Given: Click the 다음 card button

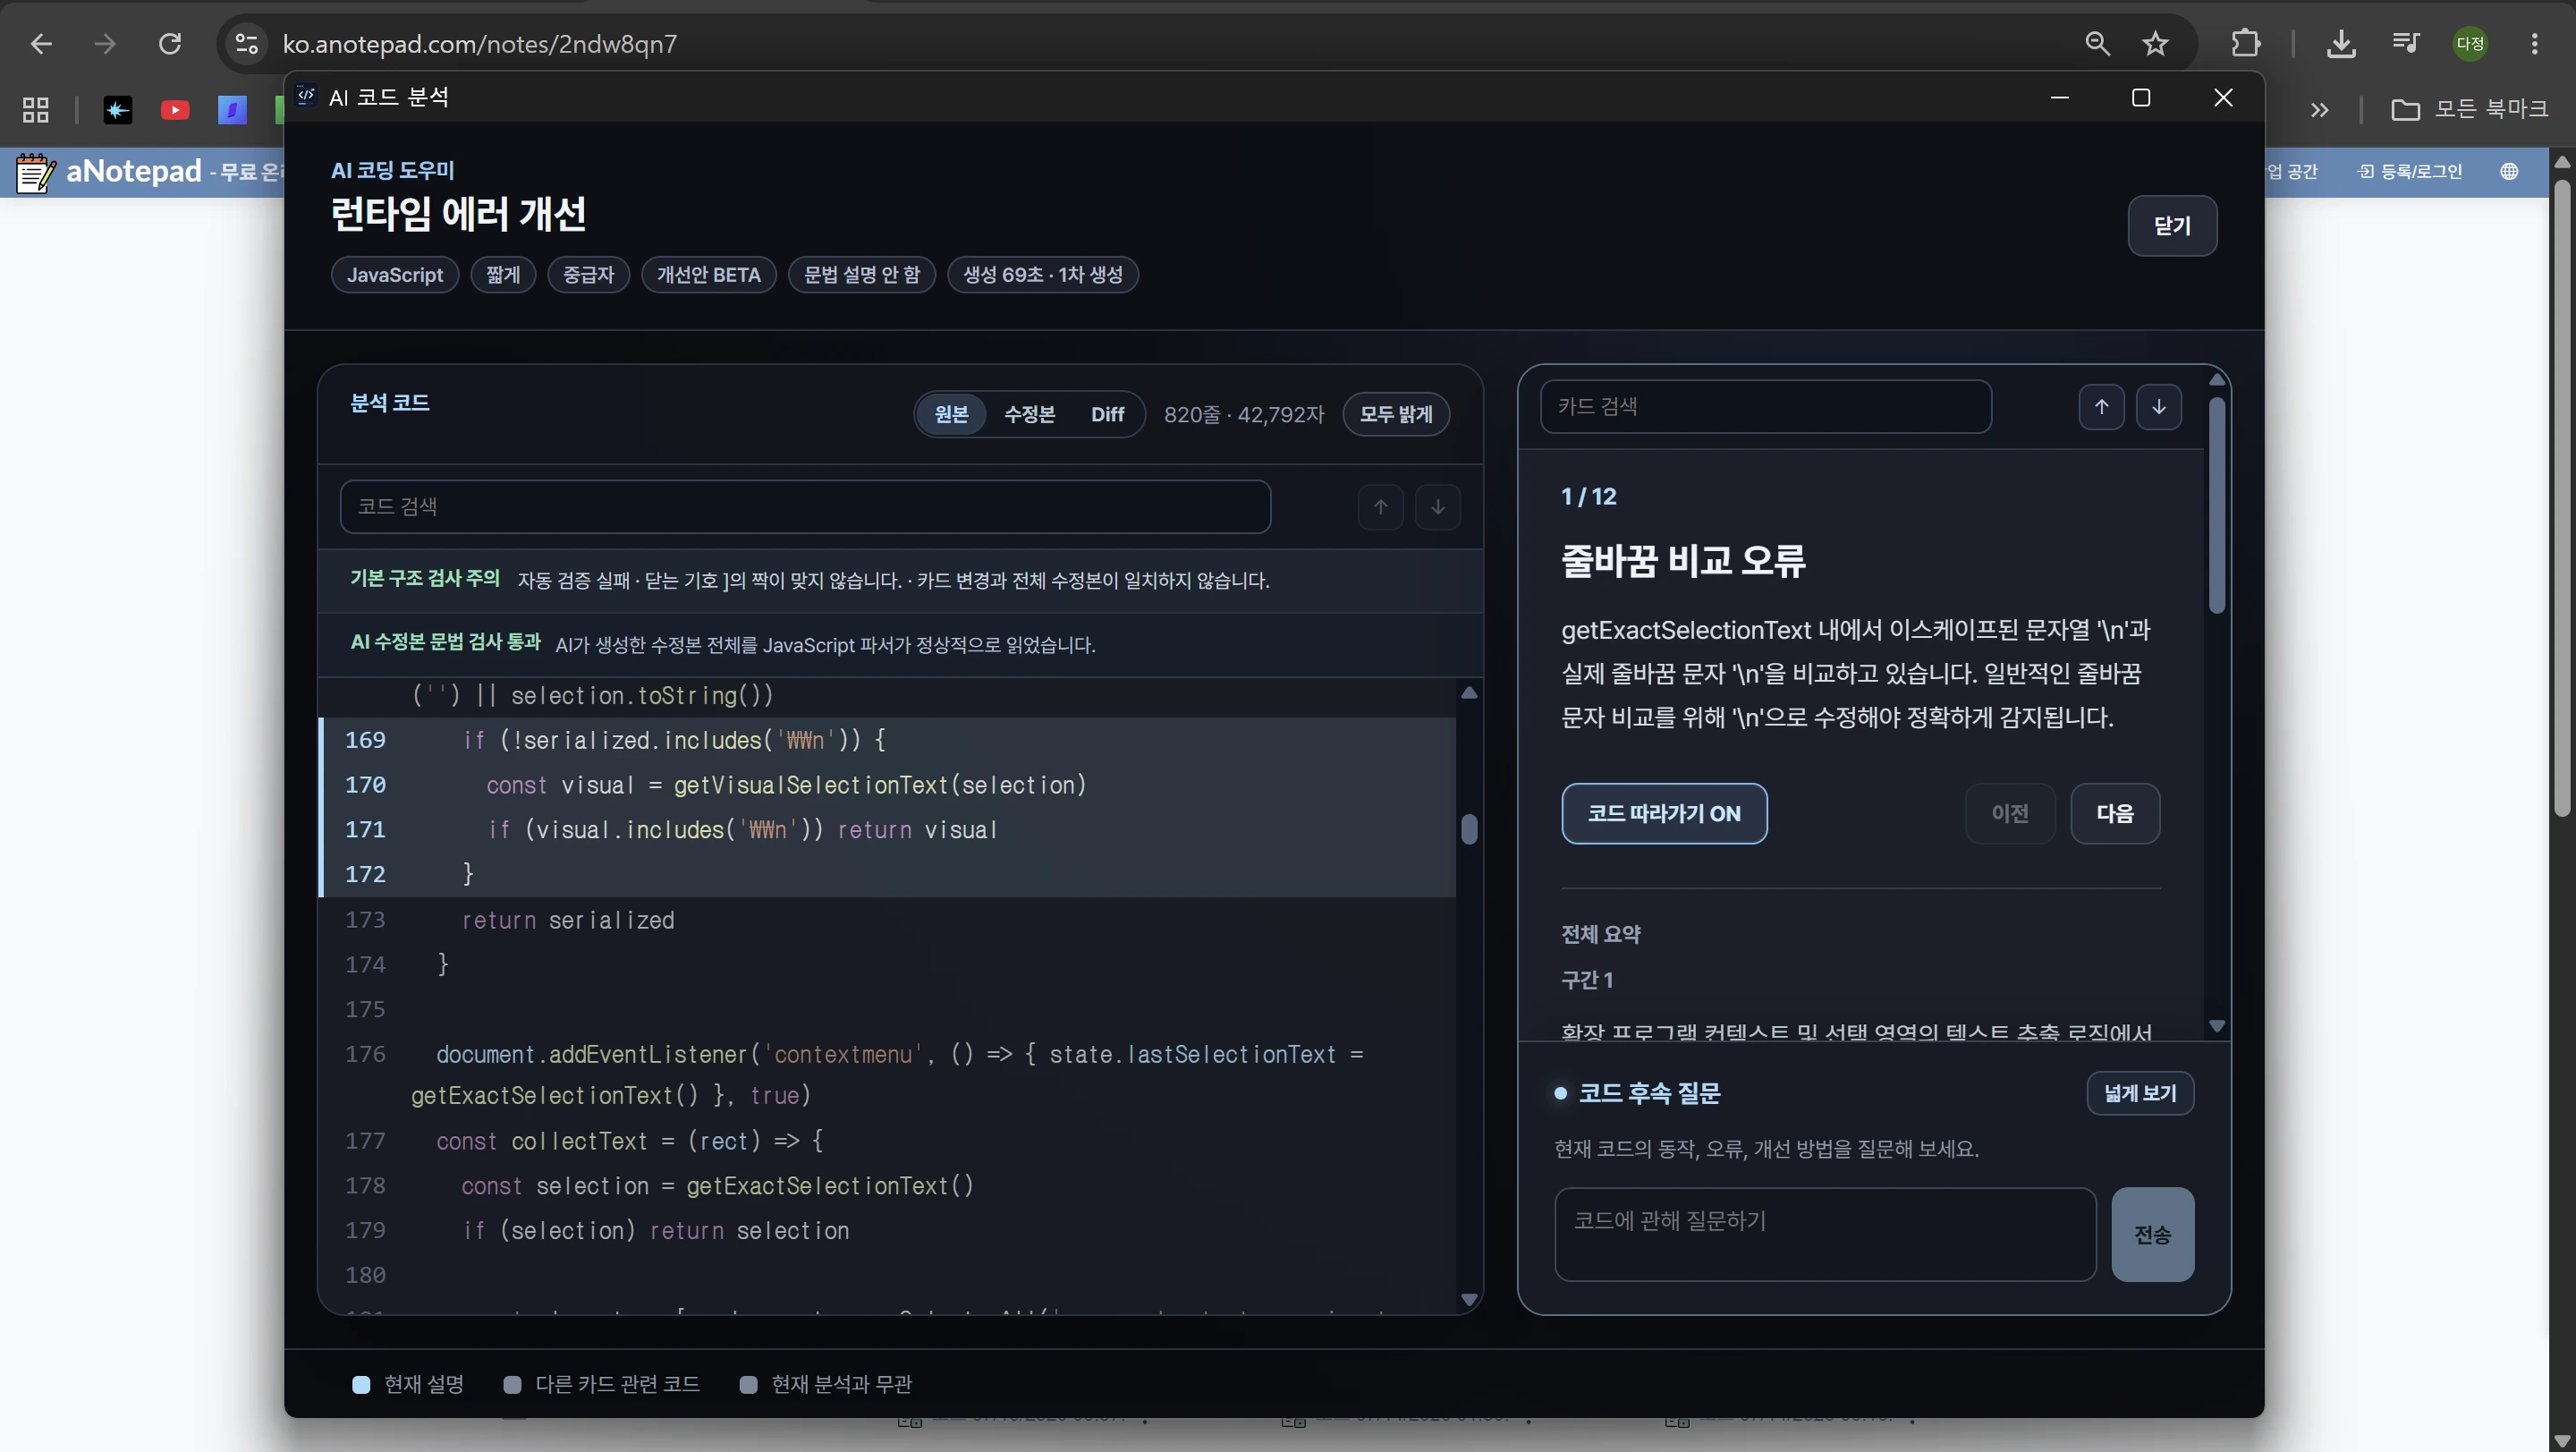Looking at the screenshot, I should point(2115,813).
